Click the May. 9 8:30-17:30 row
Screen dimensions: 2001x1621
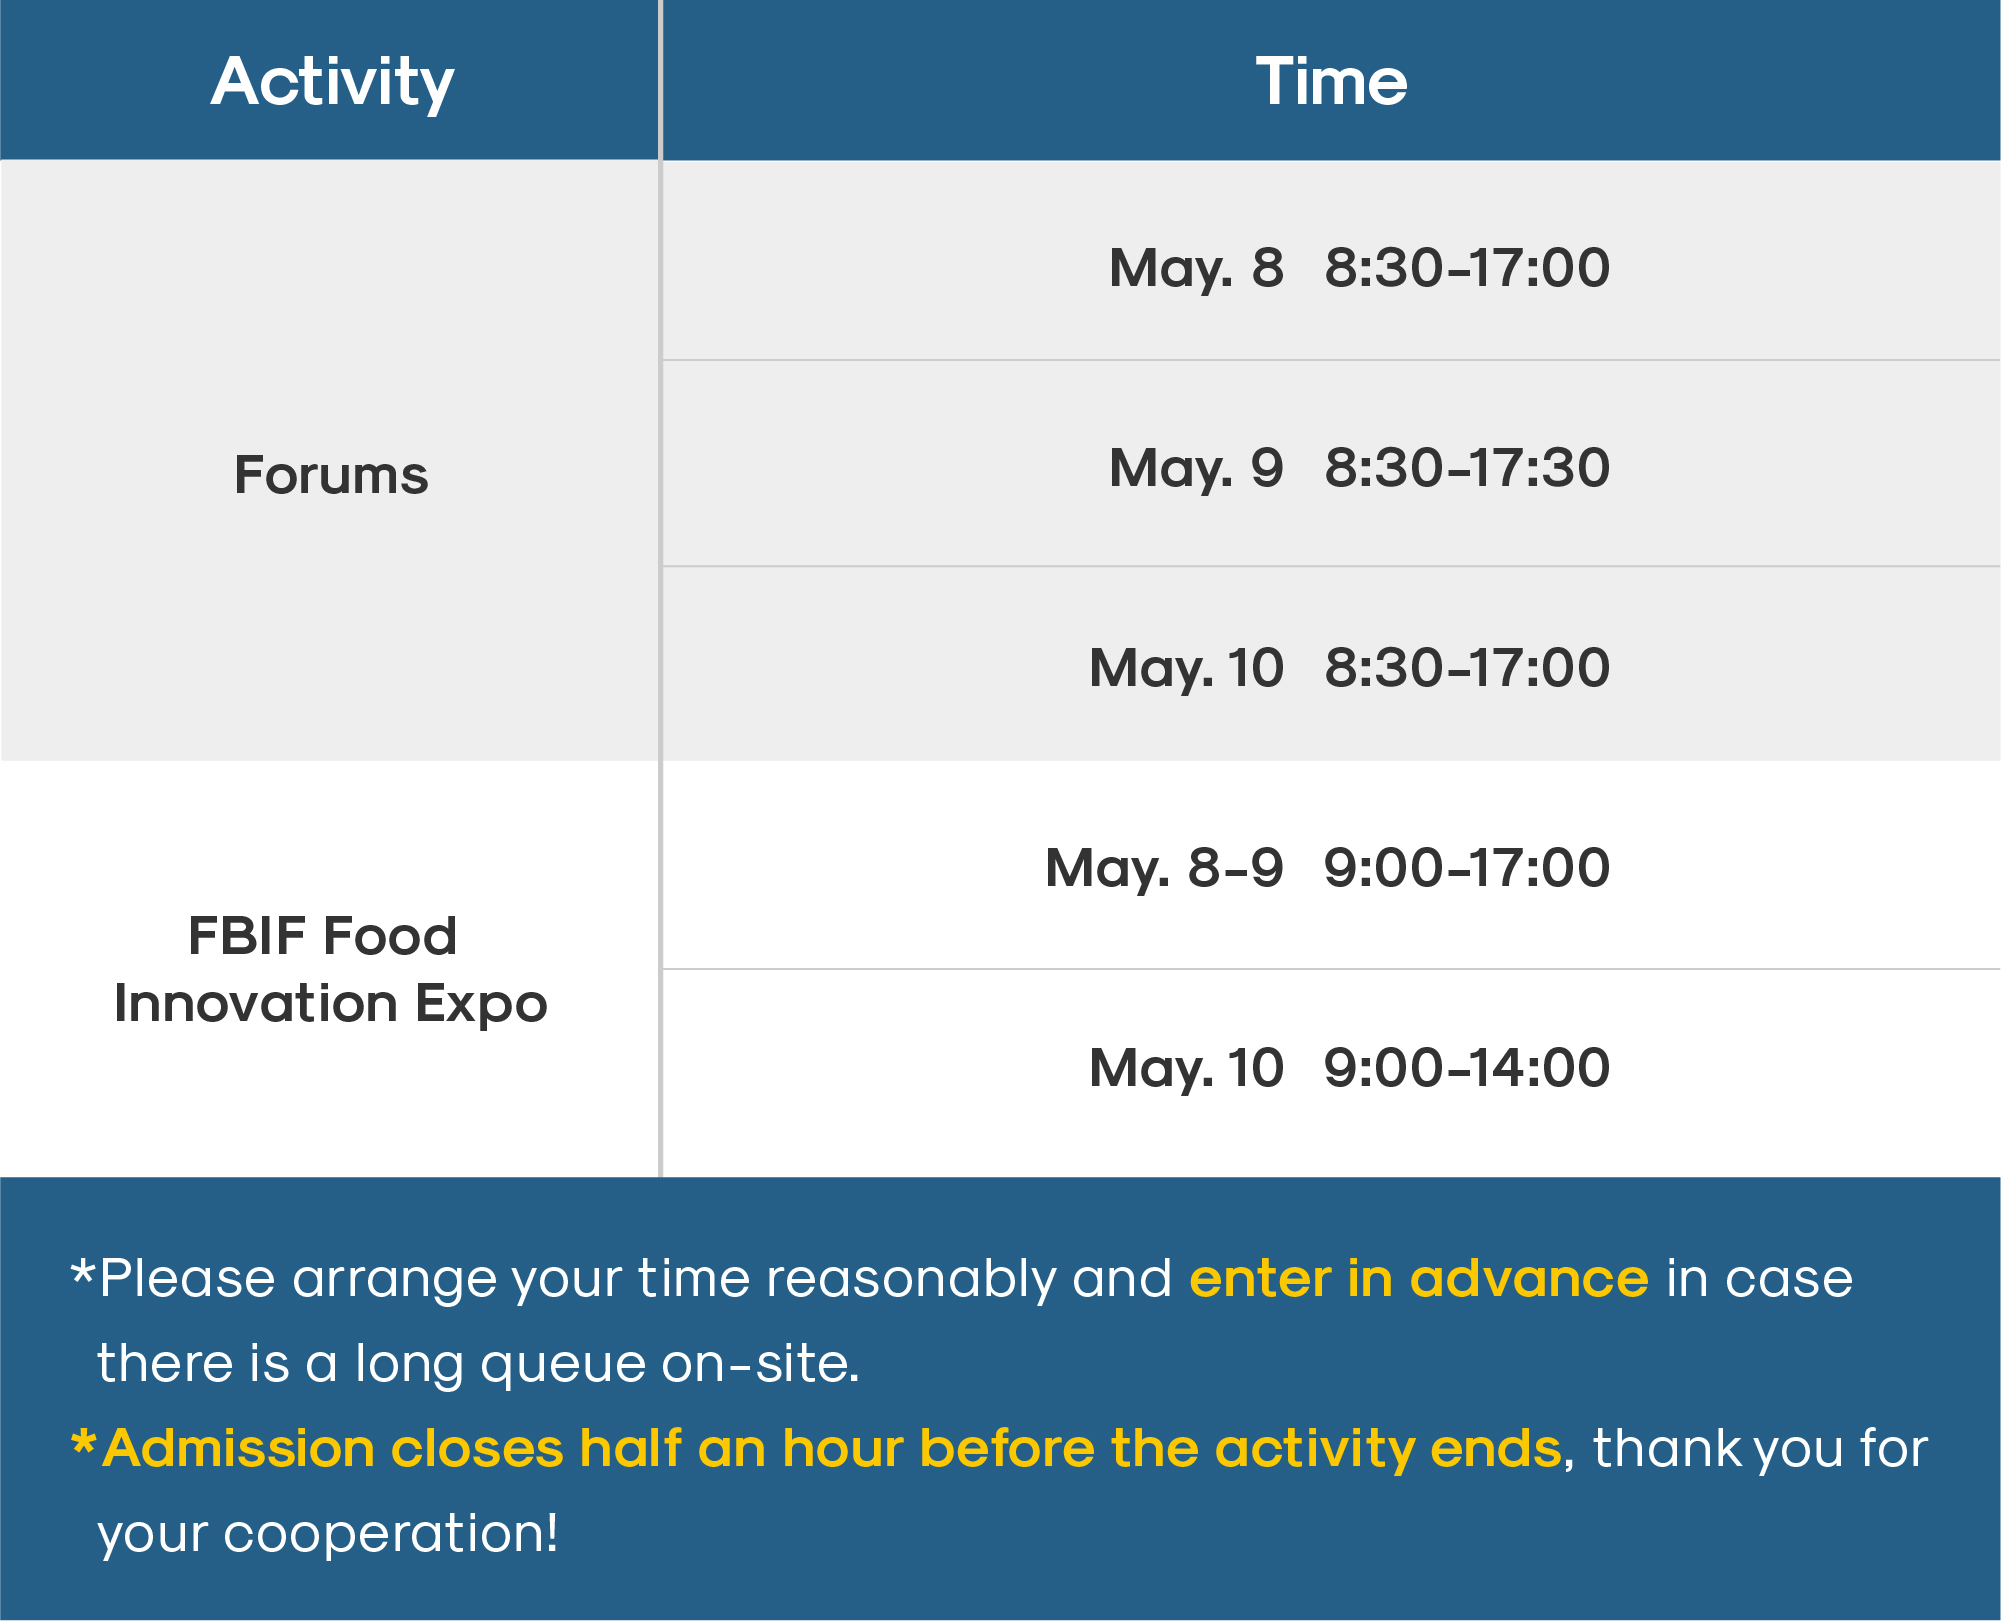(x=1331, y=464)
